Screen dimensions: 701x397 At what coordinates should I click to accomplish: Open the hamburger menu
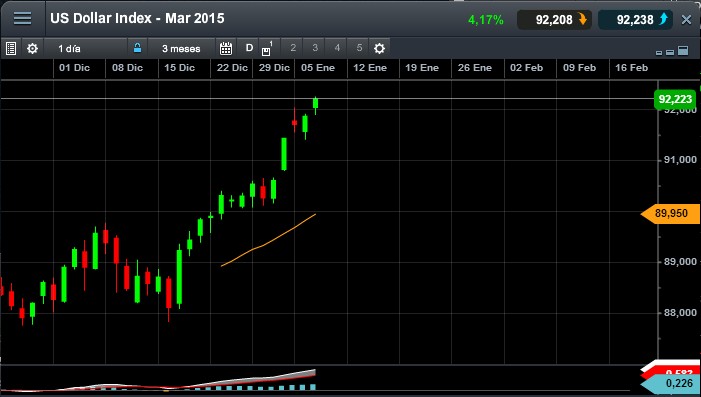22,18
